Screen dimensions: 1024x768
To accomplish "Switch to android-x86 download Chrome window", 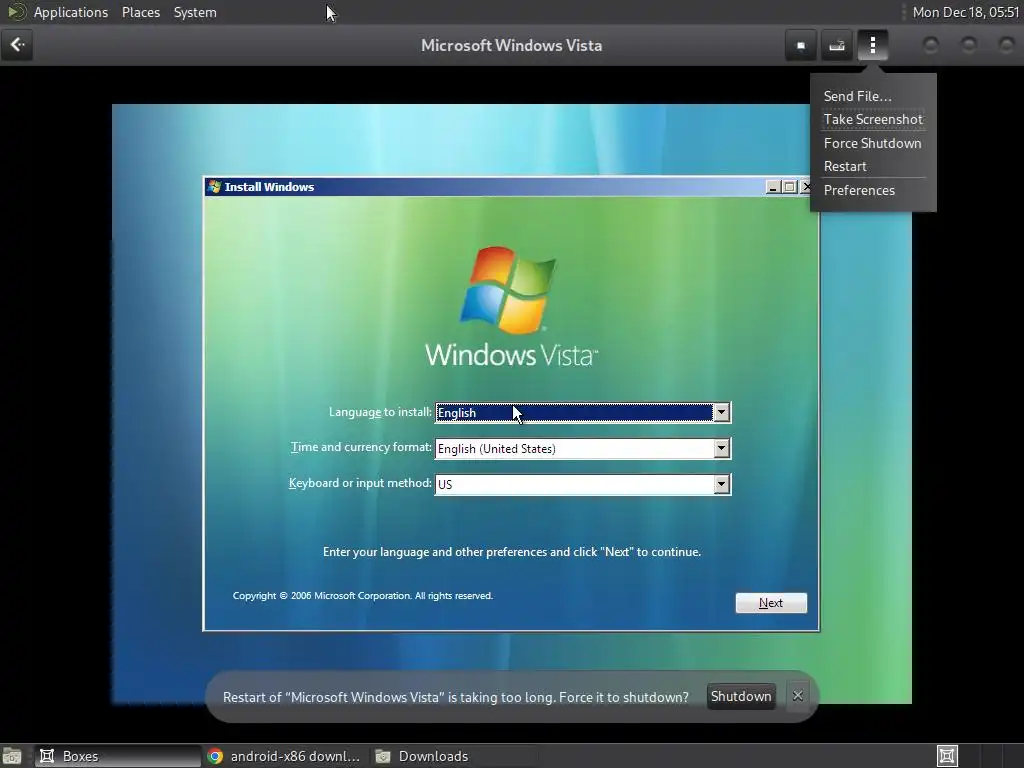I will pos(284,756).
